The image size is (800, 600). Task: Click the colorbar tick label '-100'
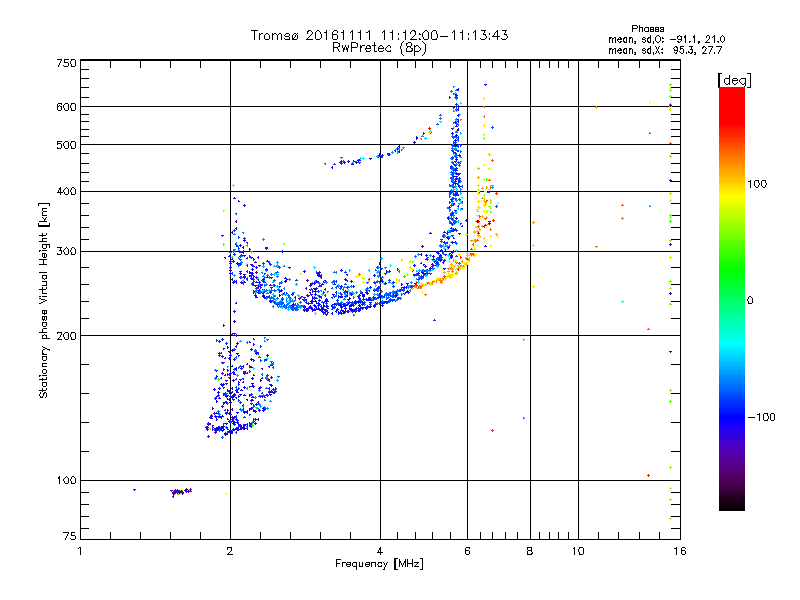coord(761,417)
